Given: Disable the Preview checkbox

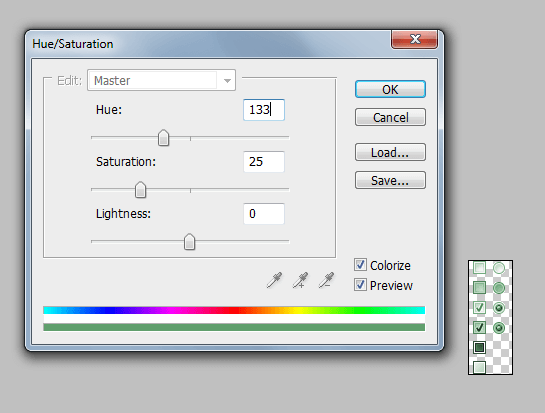Looking at the screenshot, I should [360, 285].
